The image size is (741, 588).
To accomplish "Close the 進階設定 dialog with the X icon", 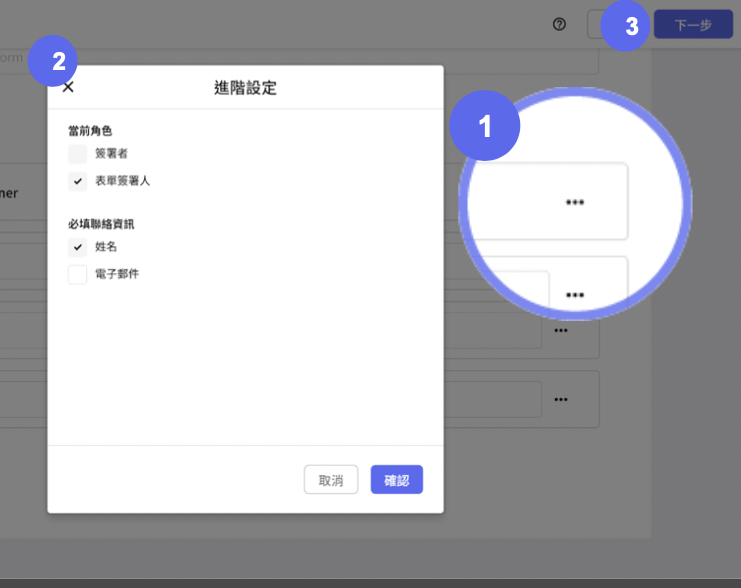I will coord(68,87).
